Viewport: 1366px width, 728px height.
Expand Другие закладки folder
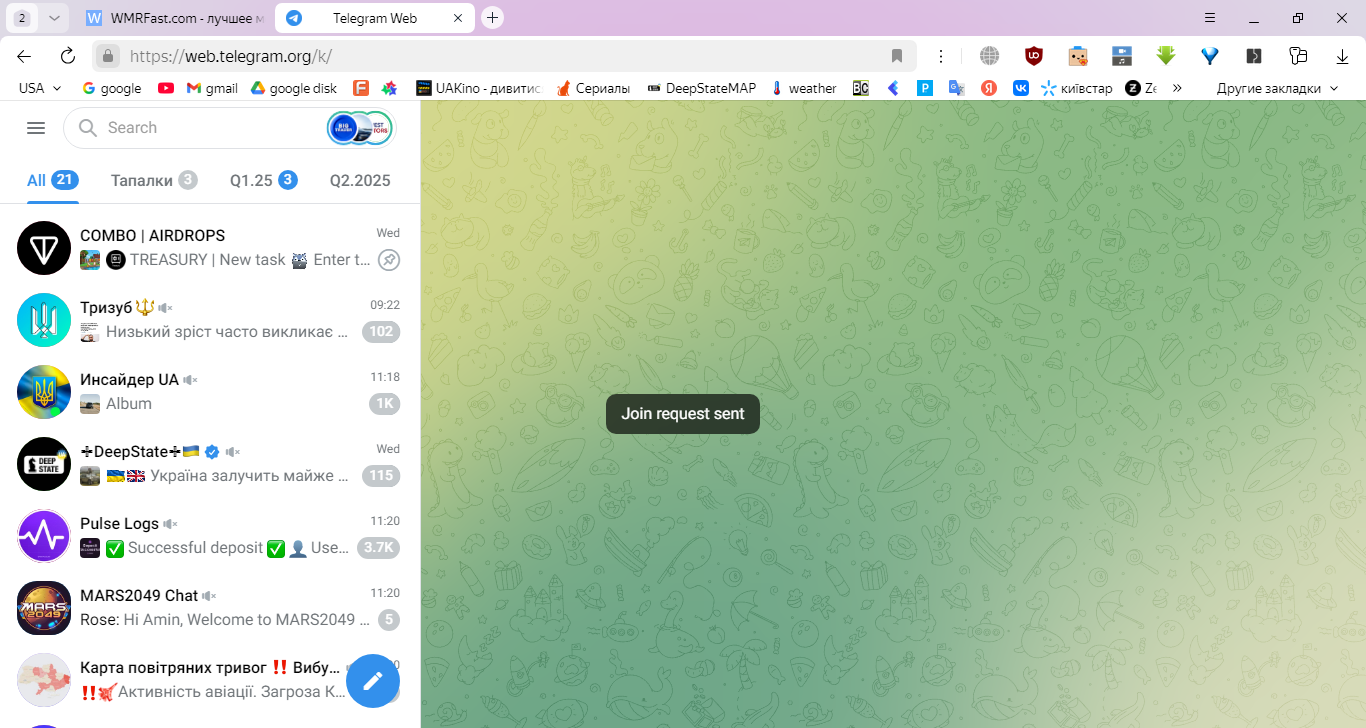coord(1277,88)
